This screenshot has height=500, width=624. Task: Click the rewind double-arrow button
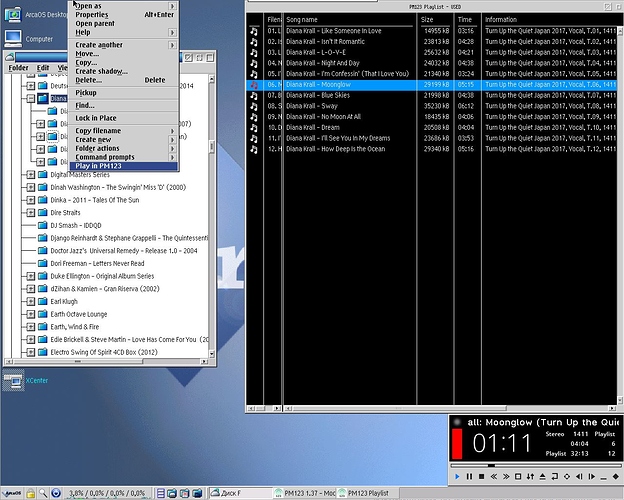(x=494, y=476)
